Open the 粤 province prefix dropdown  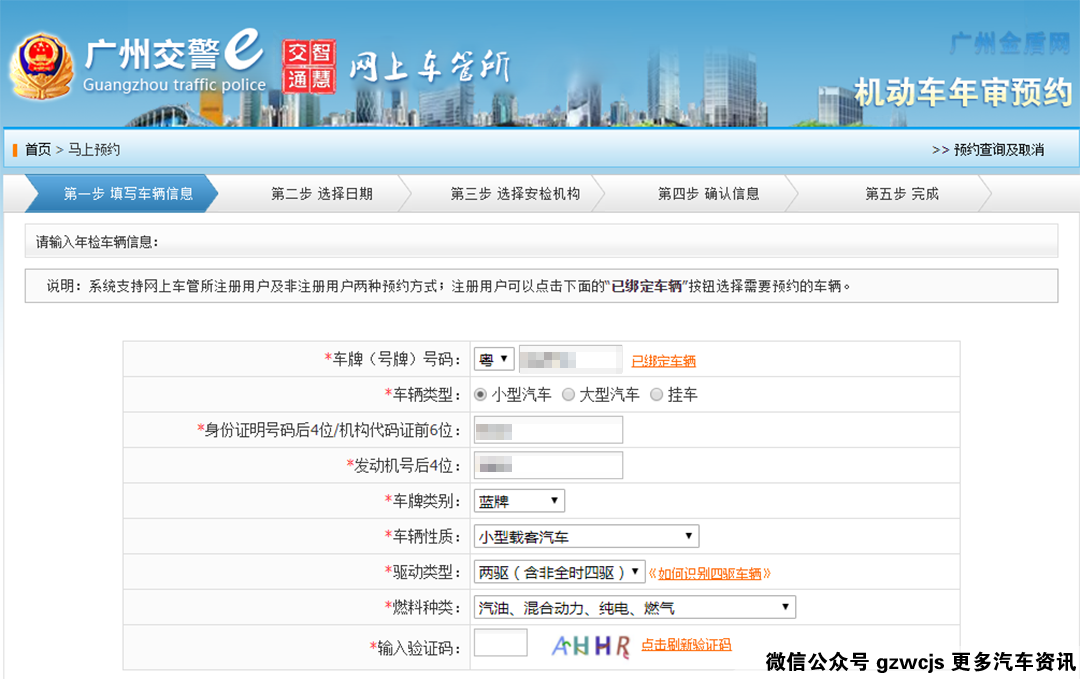[493, 359]
